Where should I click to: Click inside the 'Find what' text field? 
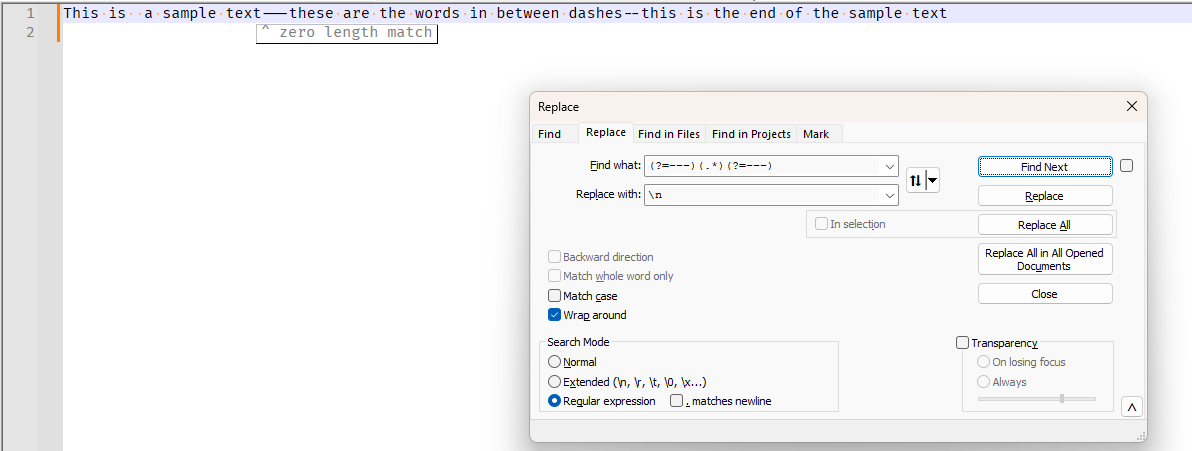coord(760,166)
